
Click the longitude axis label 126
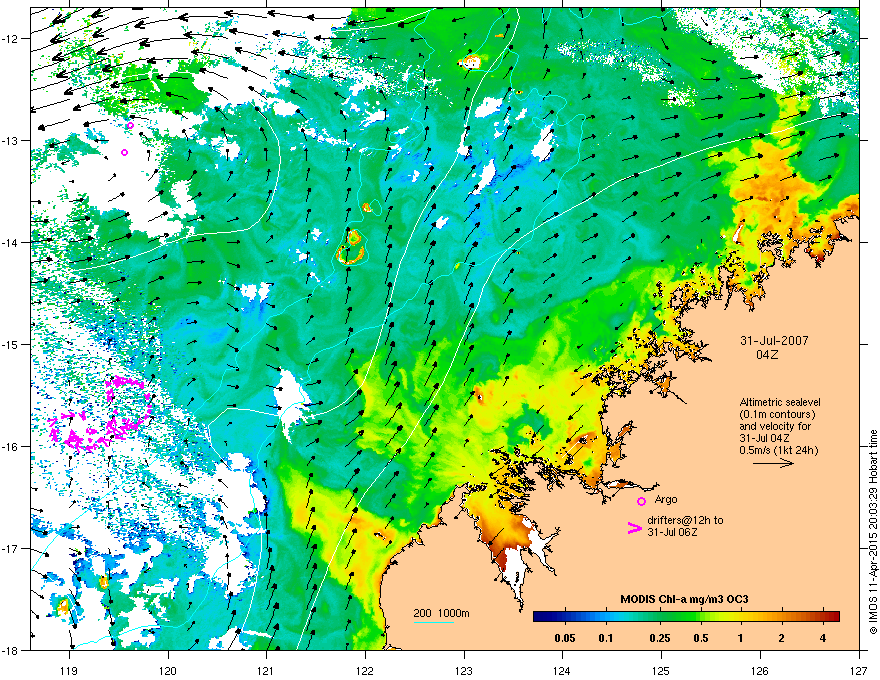tap(760, 670)
